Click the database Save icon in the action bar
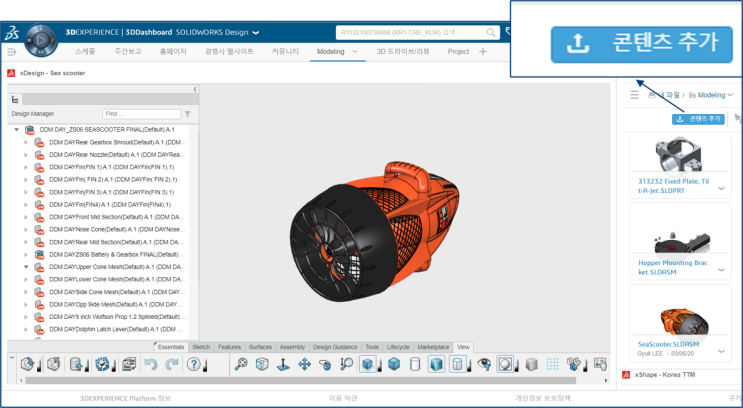The height and width of the screenshot is (408, 743). pyautogui.click(x=76, y=364)
